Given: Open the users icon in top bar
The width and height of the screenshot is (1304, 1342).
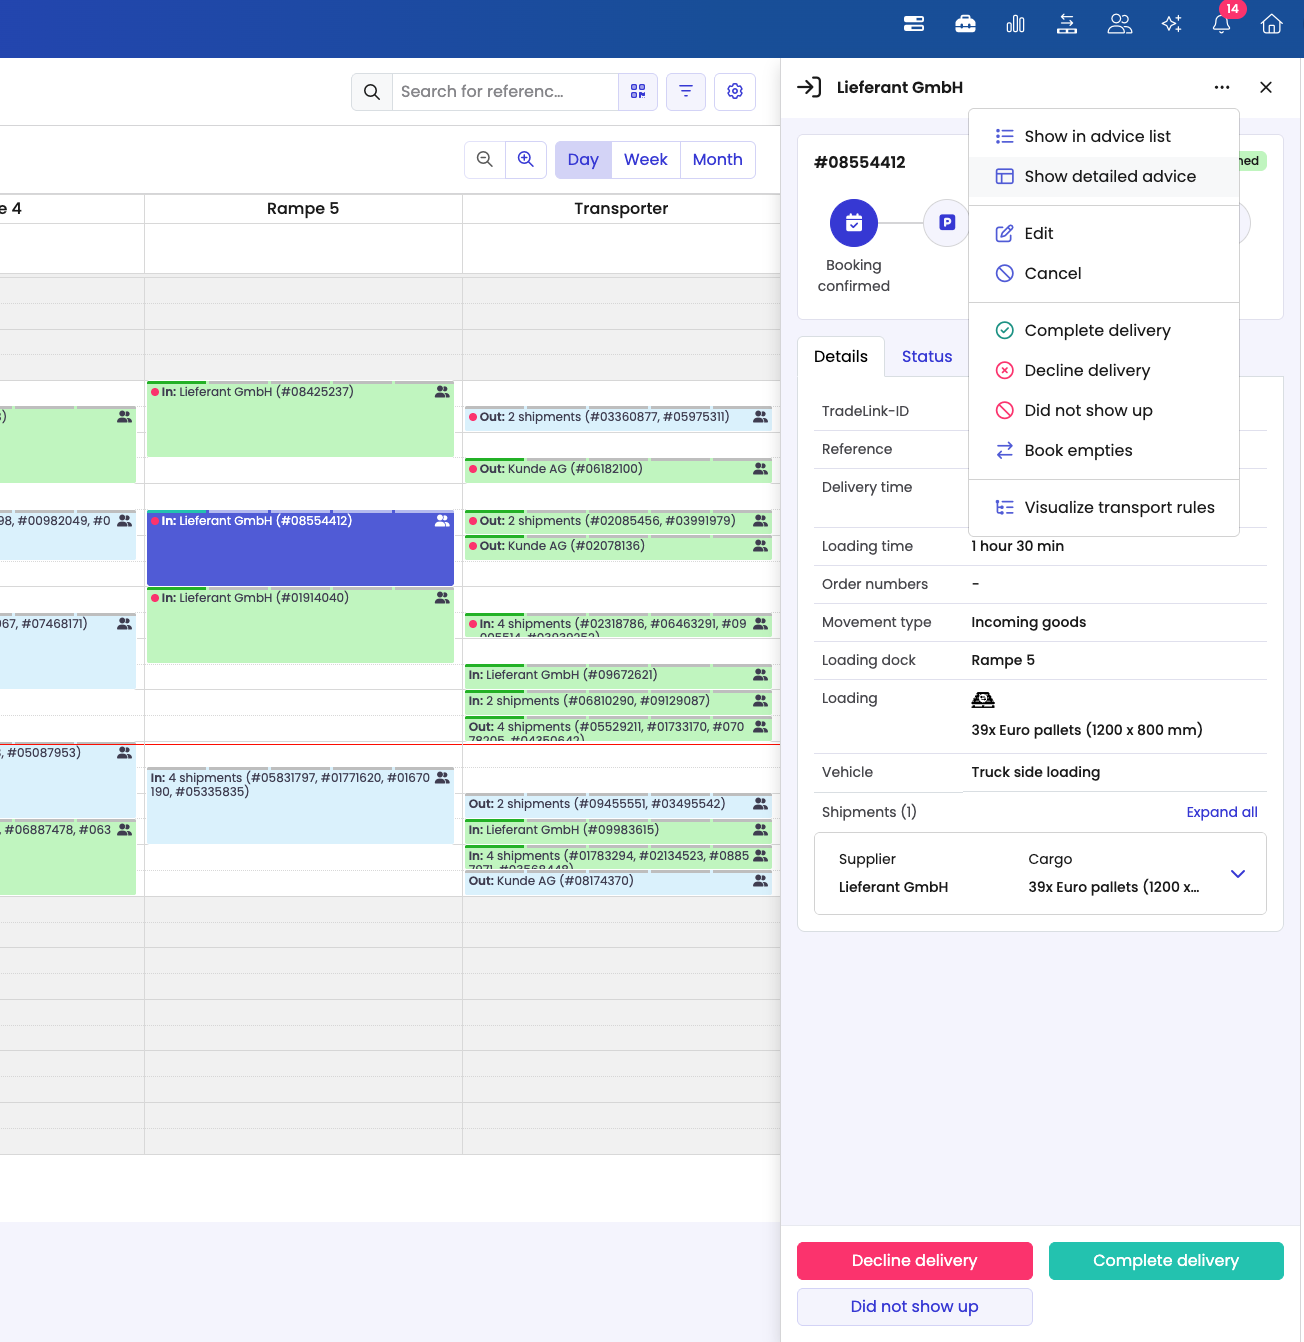Looking at the screenshot, I should point(1119,24).
